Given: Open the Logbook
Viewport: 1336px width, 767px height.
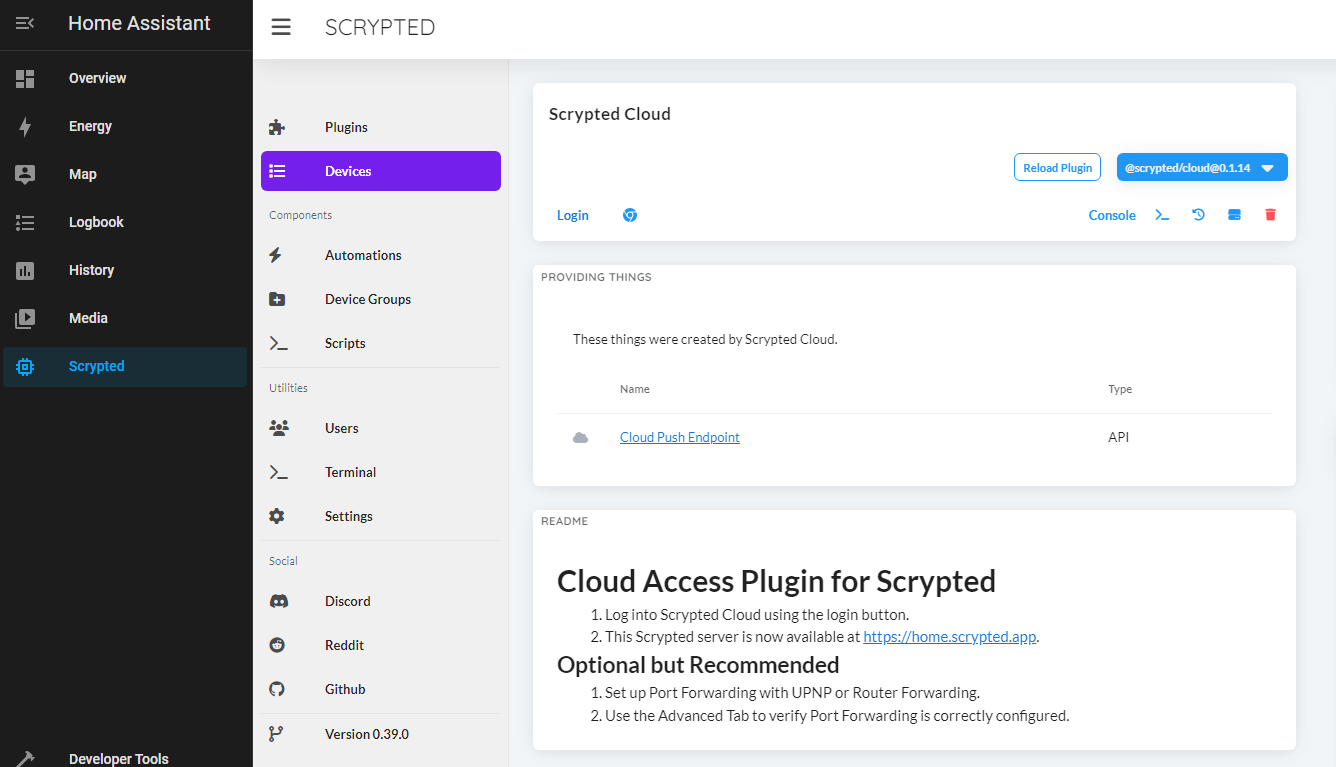Looking at the screenshot, I should (125, 222).
